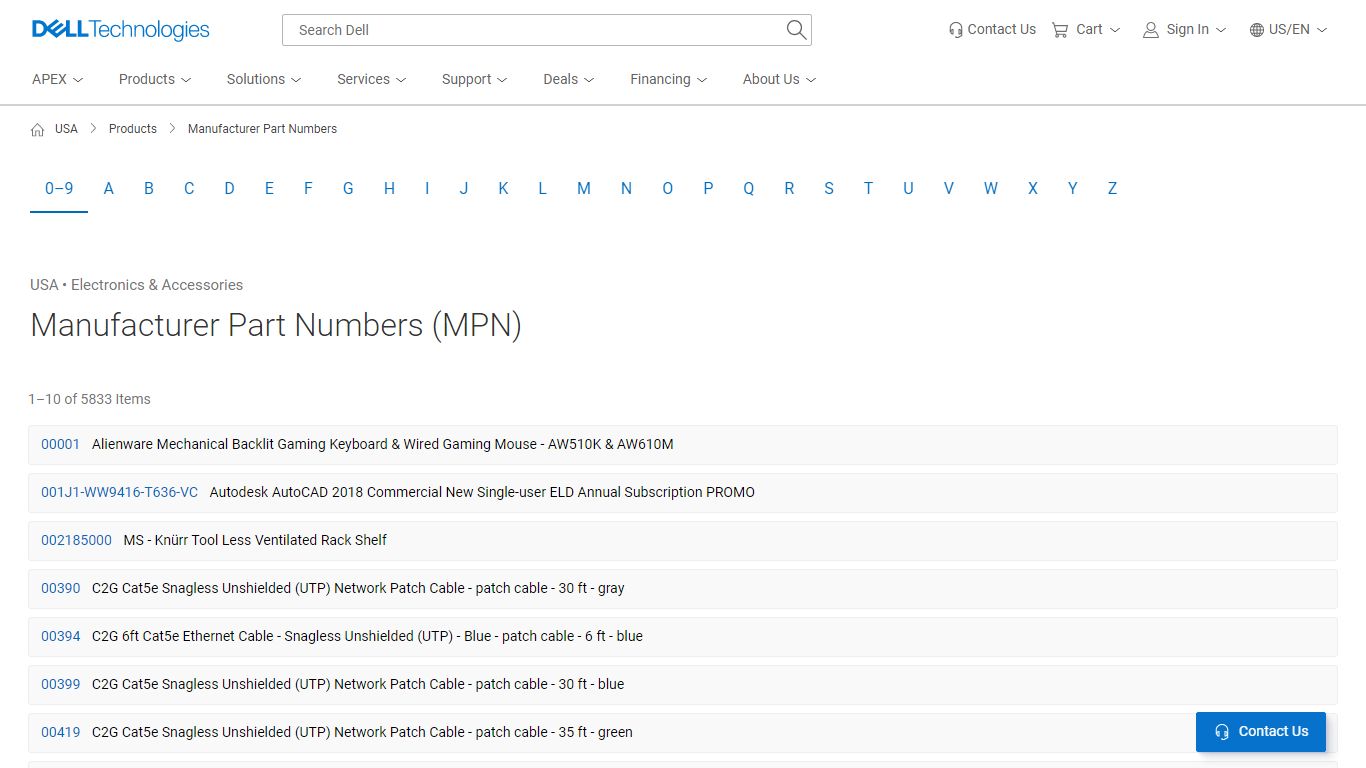Screen dimensions: 1366x768
Task: Switch to letter K tab
Action: click(503, 188)
